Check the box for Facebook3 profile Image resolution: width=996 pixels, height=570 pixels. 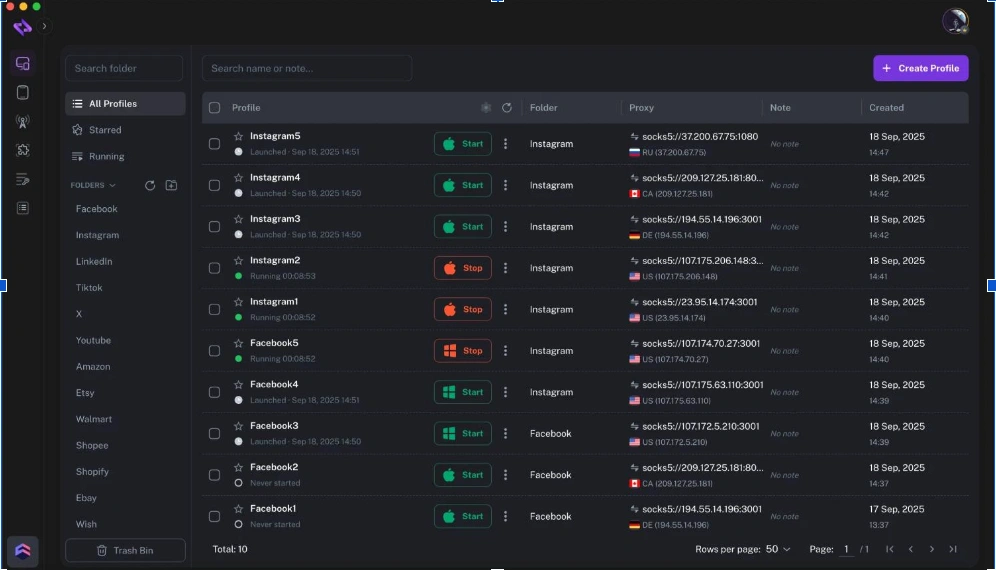tap(215, 433)
